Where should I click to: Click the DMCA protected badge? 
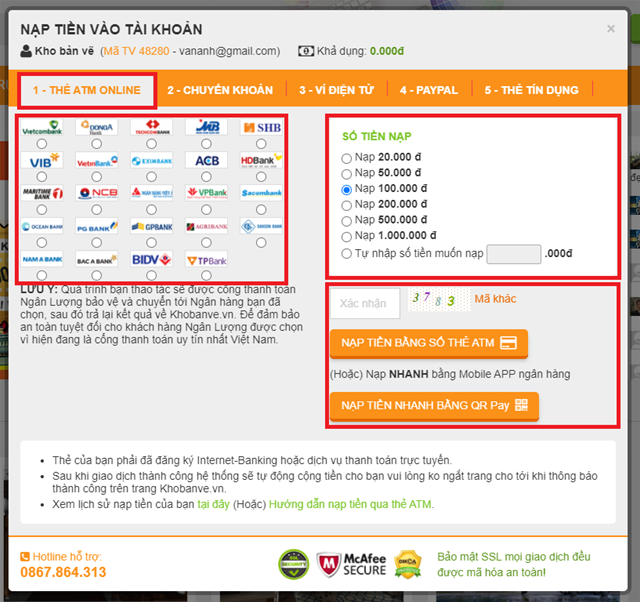(408, 564)
